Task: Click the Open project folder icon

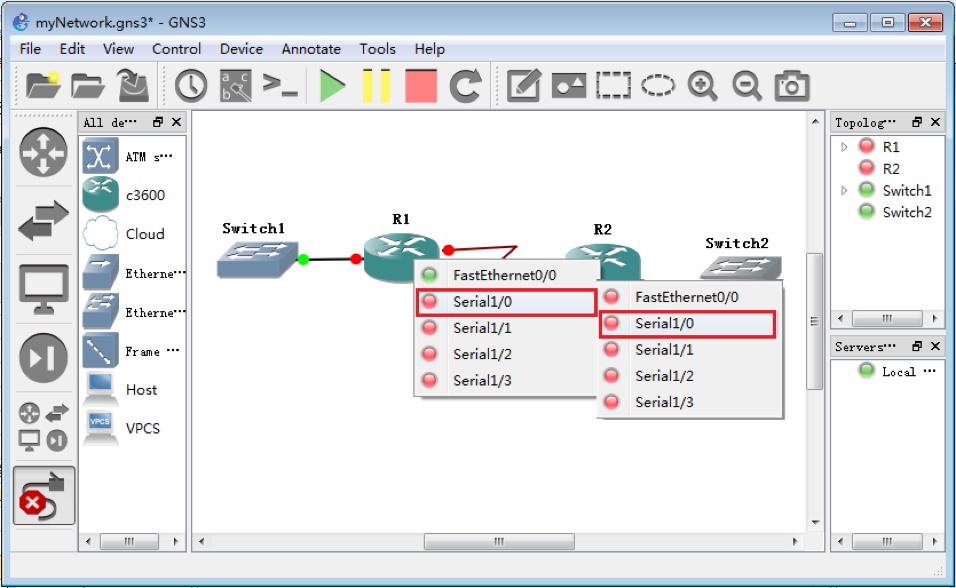Action: pyautogui.click(x=87, y=86)
